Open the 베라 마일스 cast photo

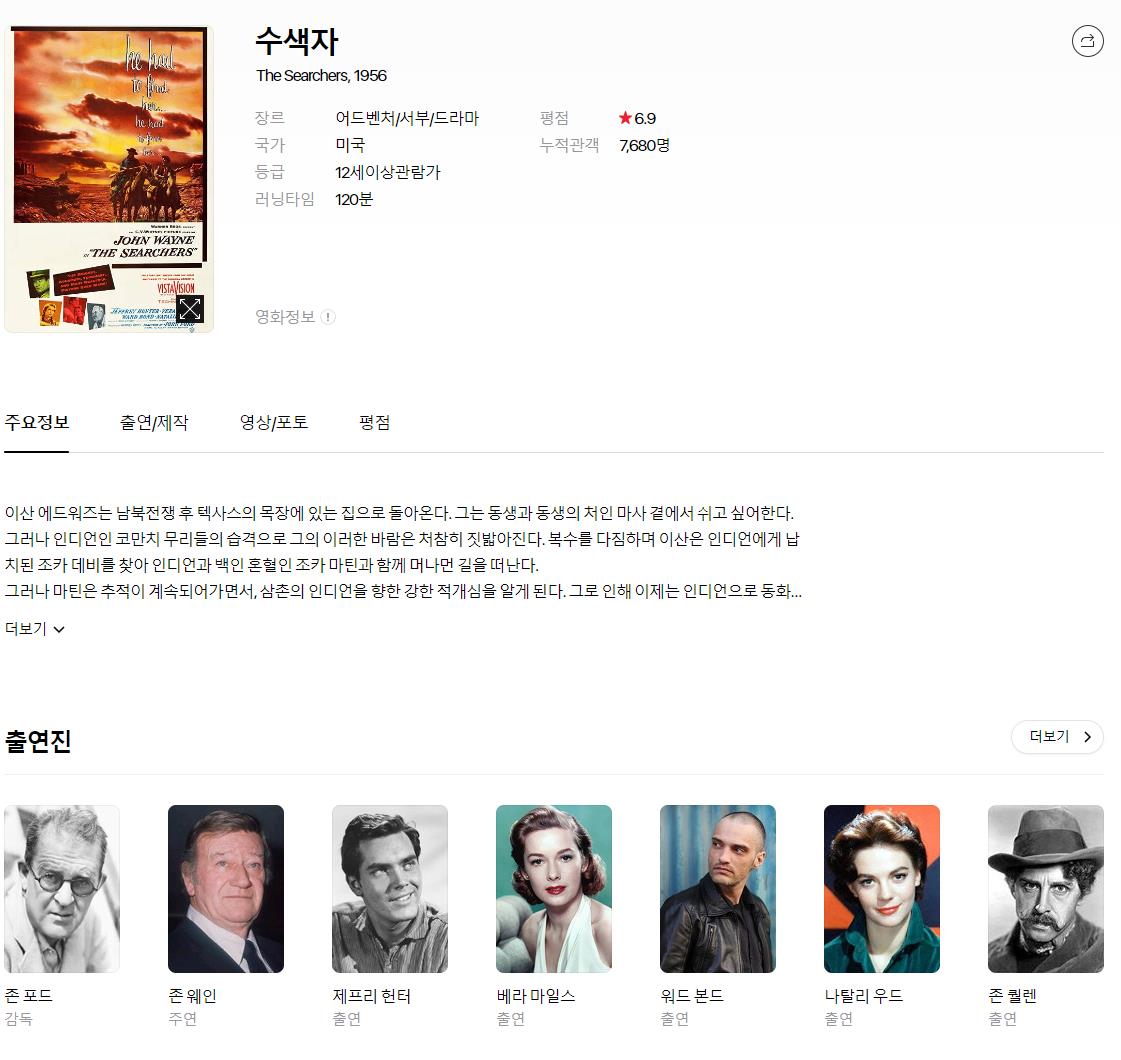[554, 888]
